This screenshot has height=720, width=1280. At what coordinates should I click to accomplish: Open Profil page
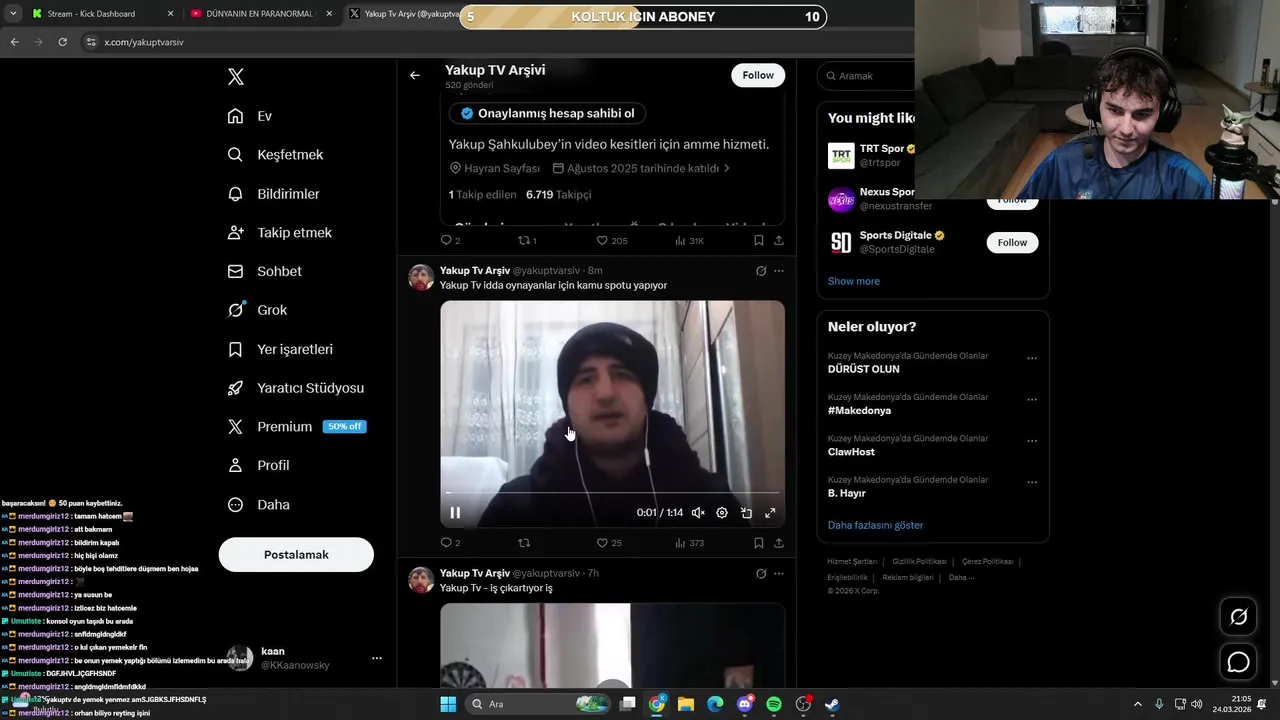pos(258,465)
